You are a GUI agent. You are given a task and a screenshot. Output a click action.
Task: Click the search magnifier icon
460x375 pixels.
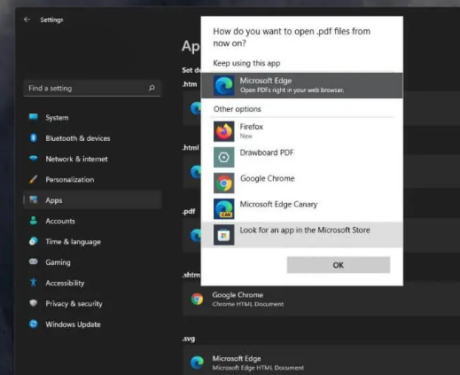(x=152, y=88)
